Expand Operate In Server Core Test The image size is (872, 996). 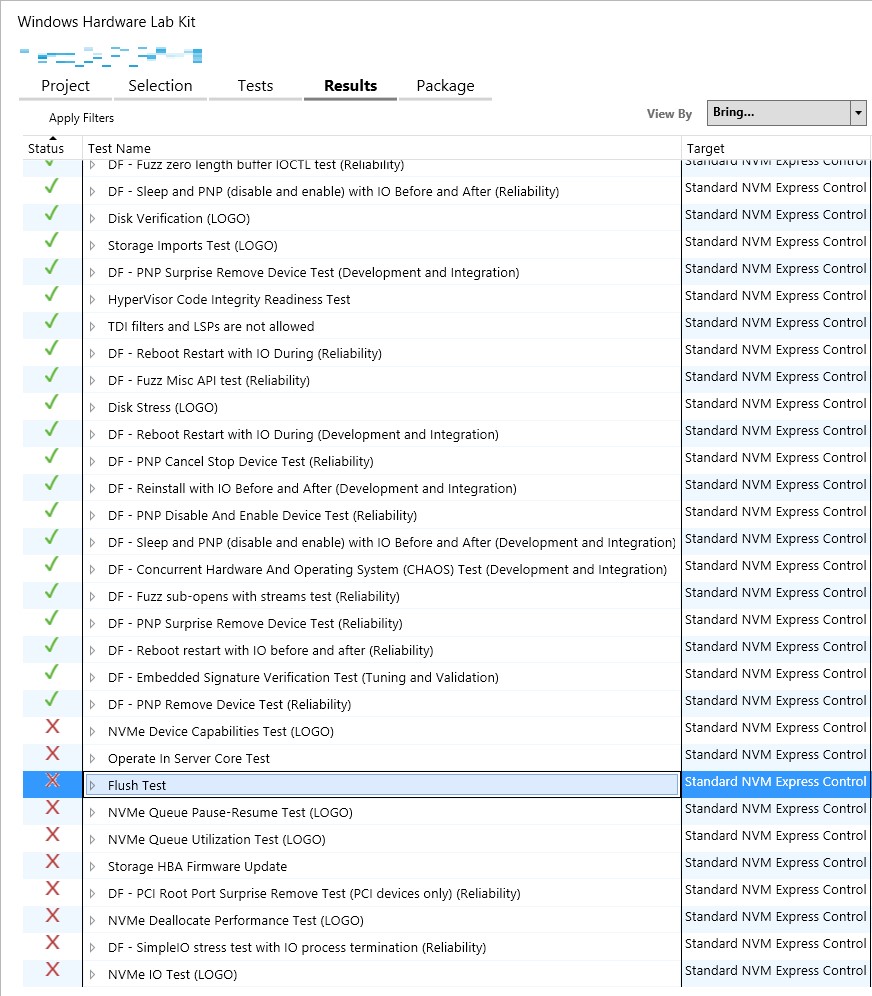pos(92,758)
